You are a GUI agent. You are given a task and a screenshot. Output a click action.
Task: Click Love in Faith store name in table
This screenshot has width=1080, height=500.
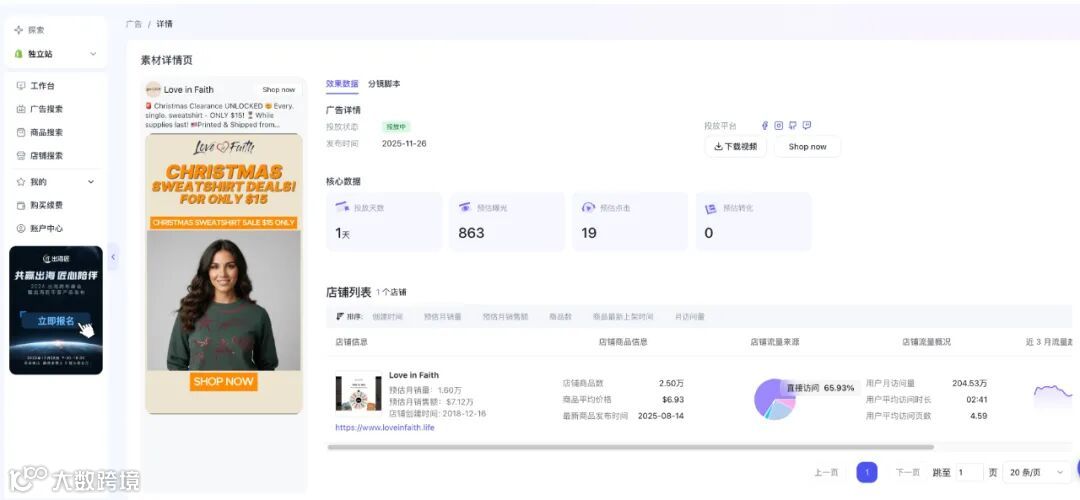point(414,375)
